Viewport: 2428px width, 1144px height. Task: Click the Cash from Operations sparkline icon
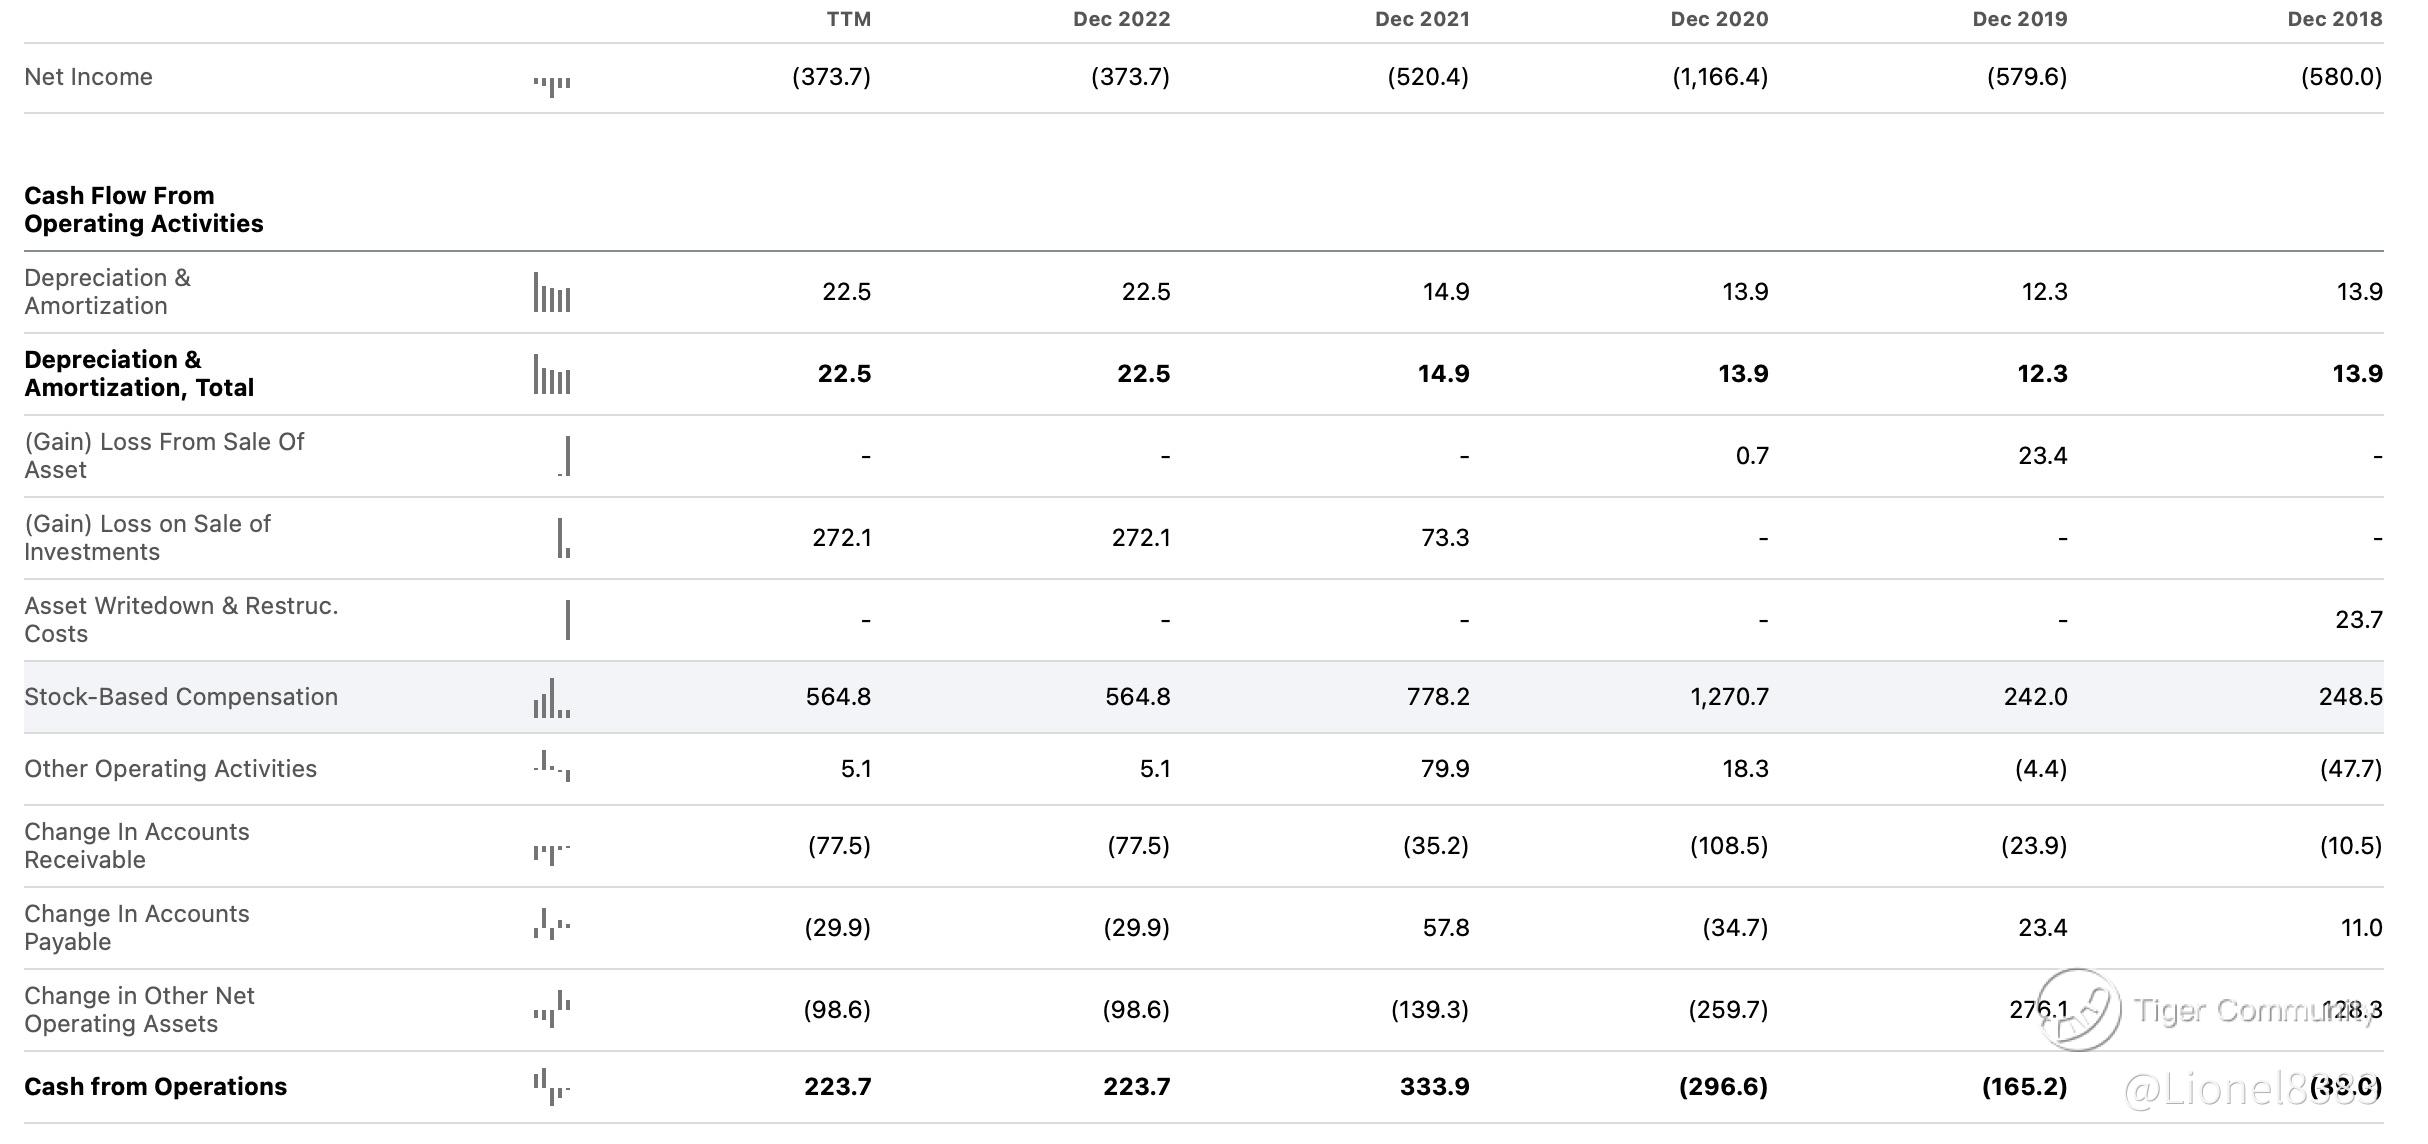[x=552, y=1086]
